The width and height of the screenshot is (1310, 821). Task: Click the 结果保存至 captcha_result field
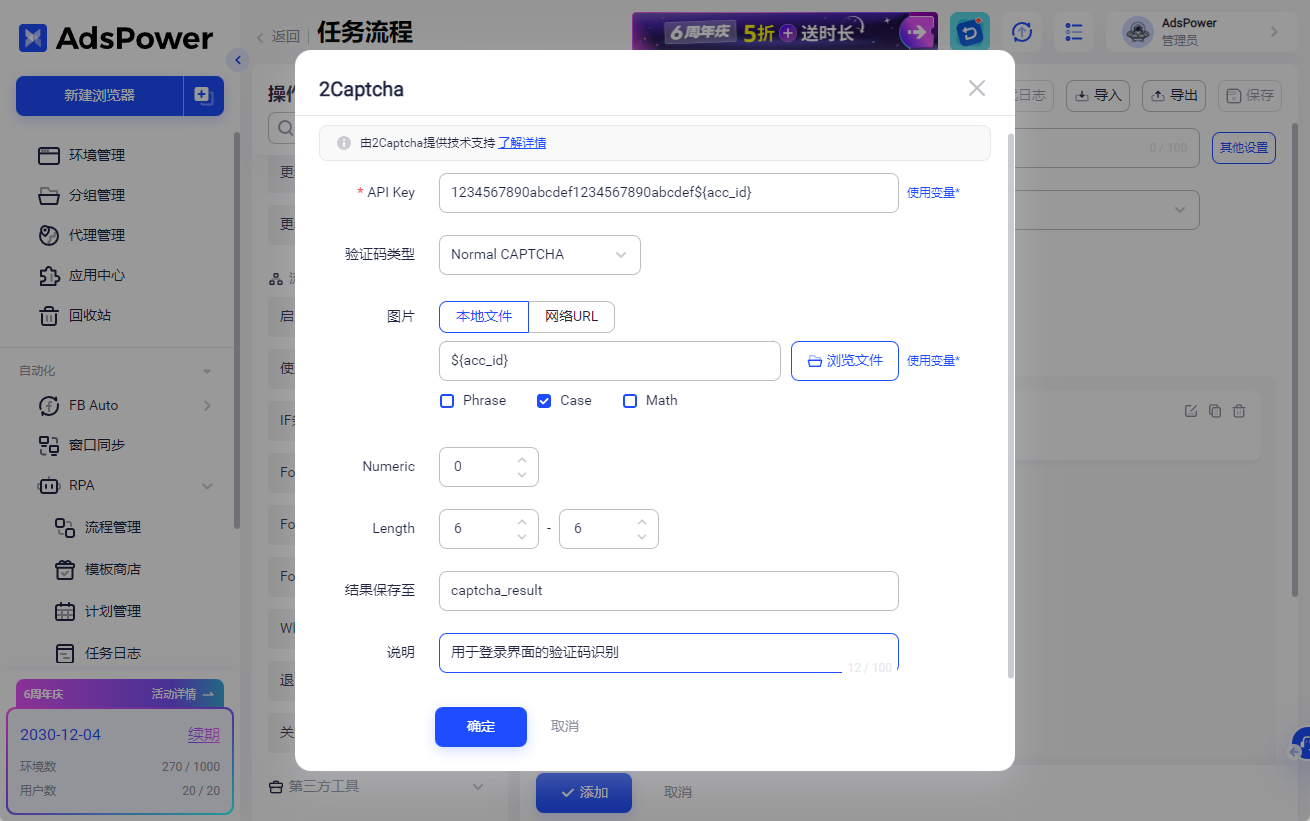tap(668, 591)
